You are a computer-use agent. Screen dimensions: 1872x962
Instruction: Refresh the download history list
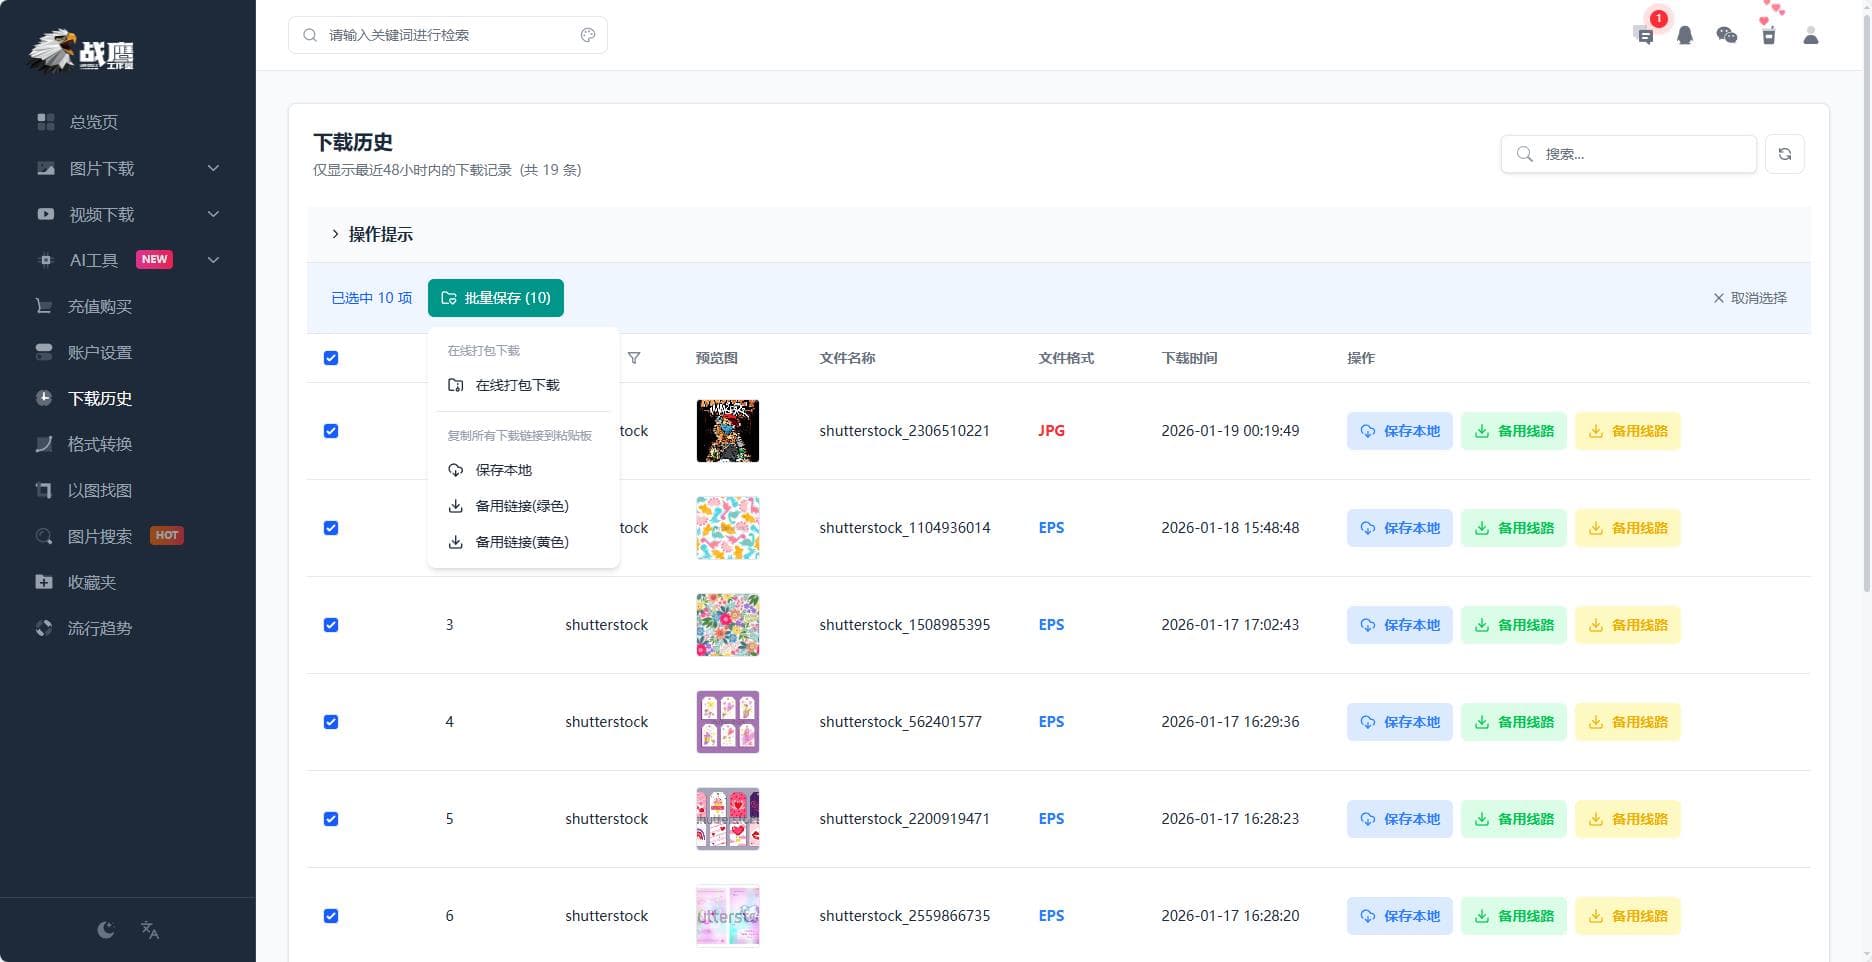point(1786,153)
